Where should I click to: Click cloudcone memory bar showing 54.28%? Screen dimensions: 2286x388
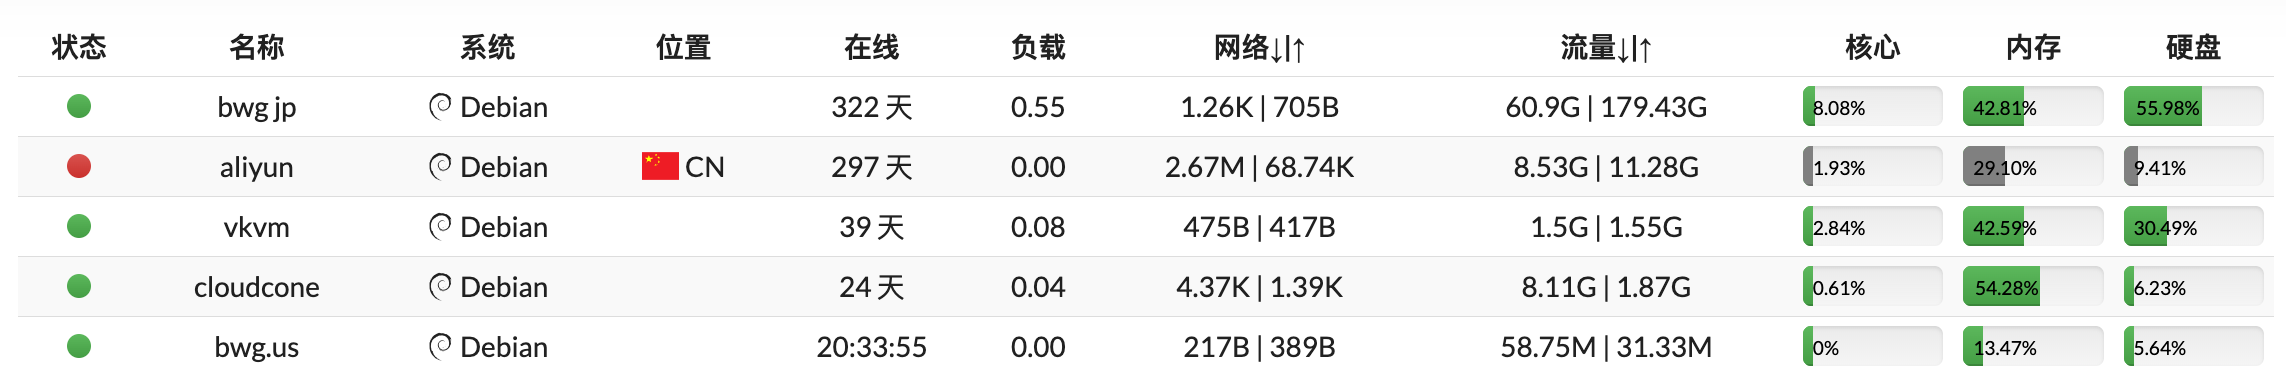tap(2033, 287)
